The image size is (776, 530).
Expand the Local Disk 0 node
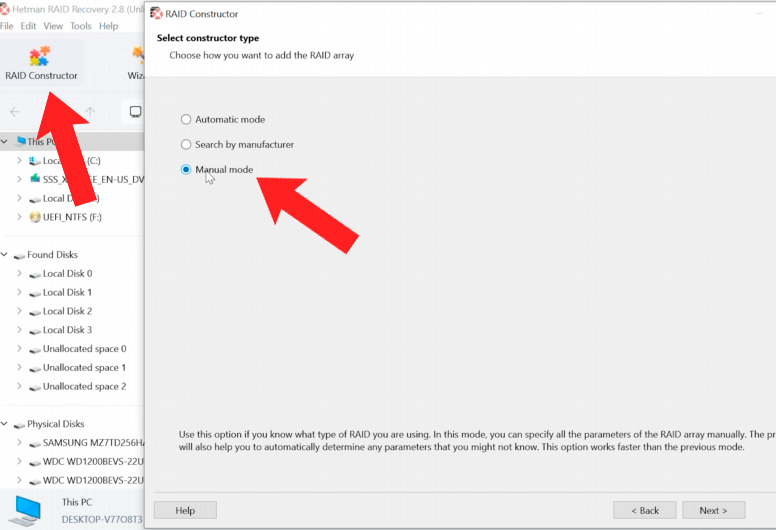click(19, 273)
